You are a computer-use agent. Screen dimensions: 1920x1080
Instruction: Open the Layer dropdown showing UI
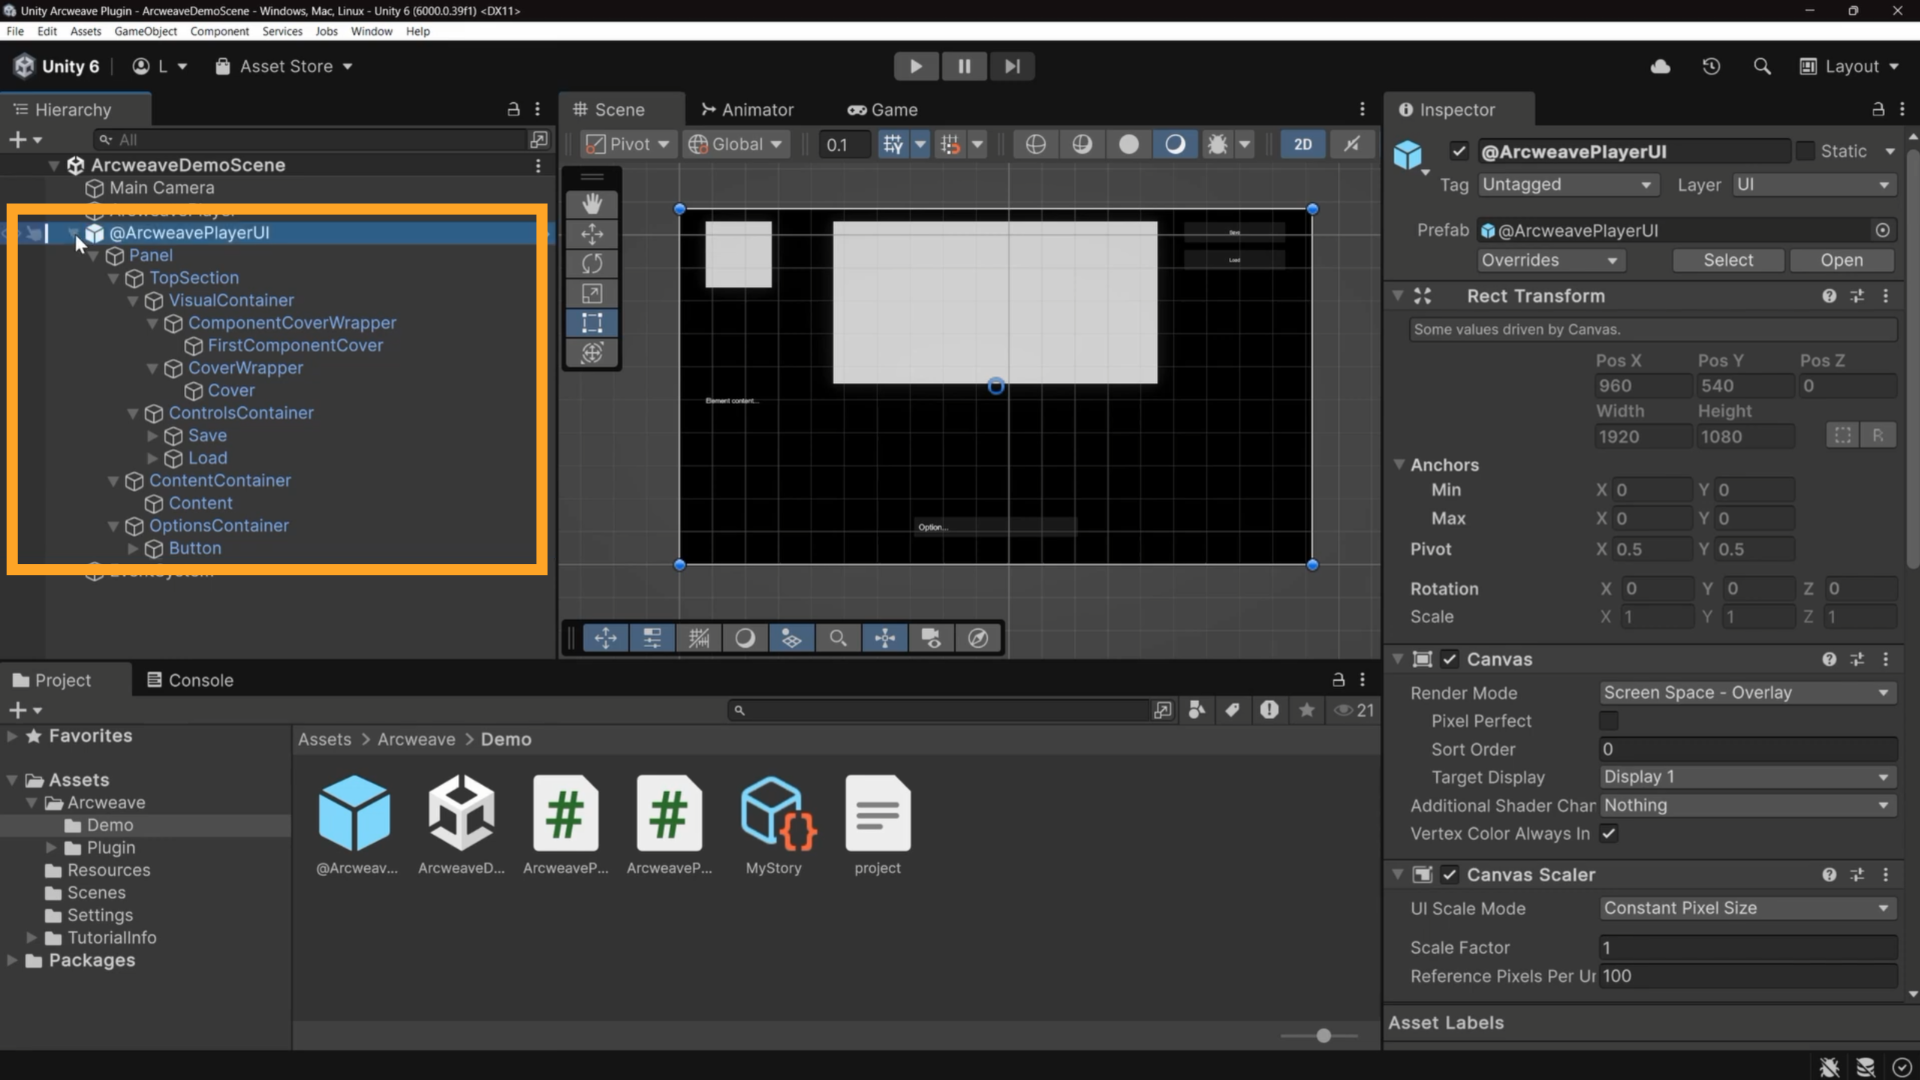pos(1814,185)
